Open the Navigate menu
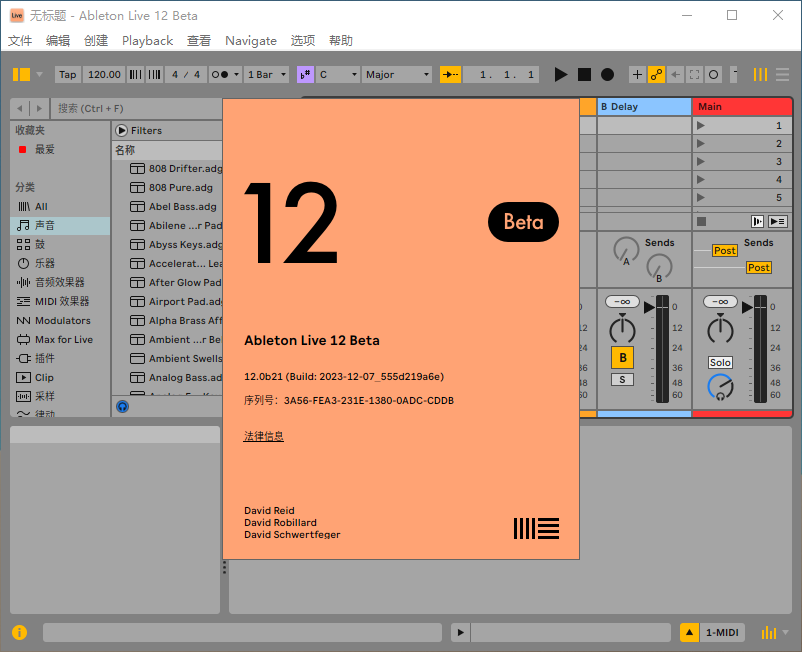The height and width of the screenshot is (652, 802). point(251,41)
